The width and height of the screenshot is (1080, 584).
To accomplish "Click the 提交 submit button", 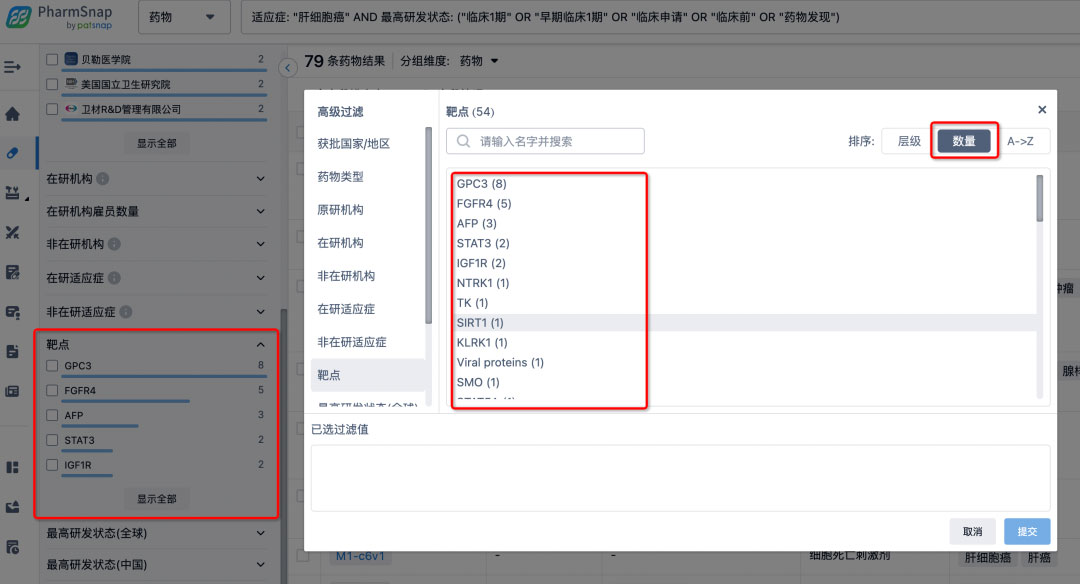I will click(1027, 531).
